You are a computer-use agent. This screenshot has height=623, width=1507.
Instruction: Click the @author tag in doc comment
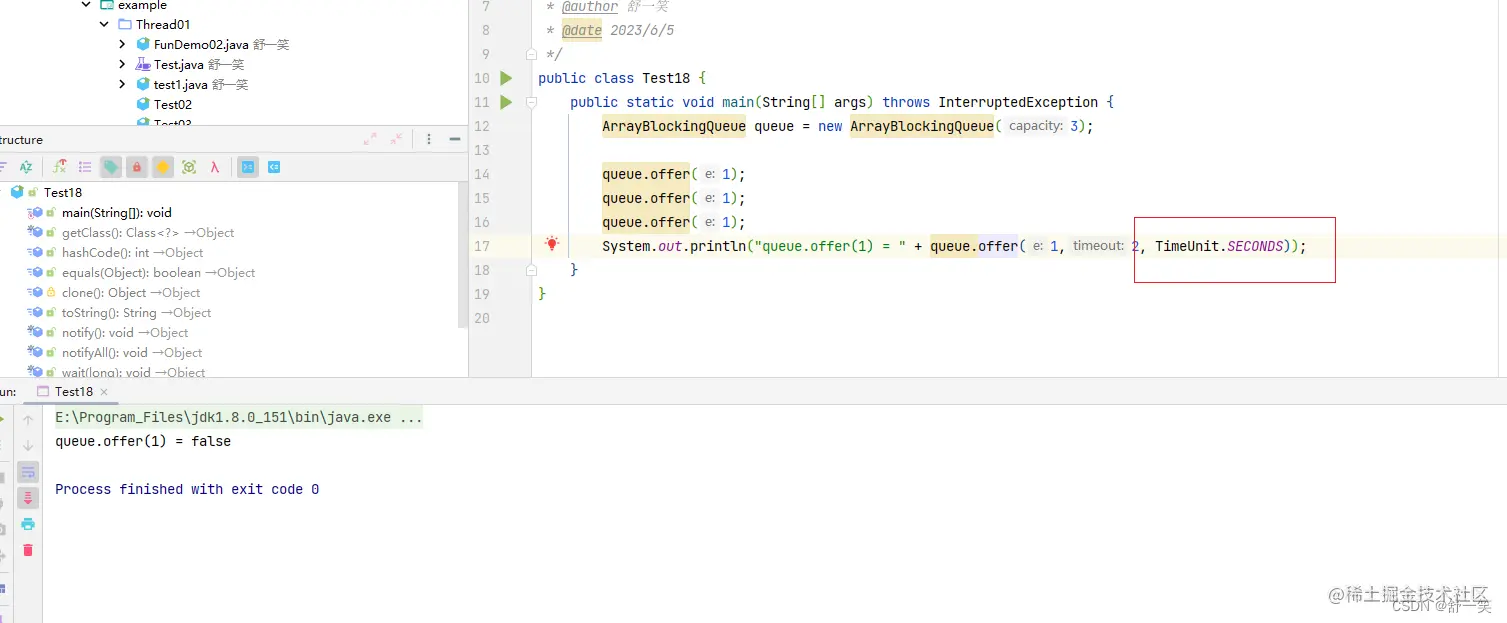pyautogui.click(x=590, y=6)
